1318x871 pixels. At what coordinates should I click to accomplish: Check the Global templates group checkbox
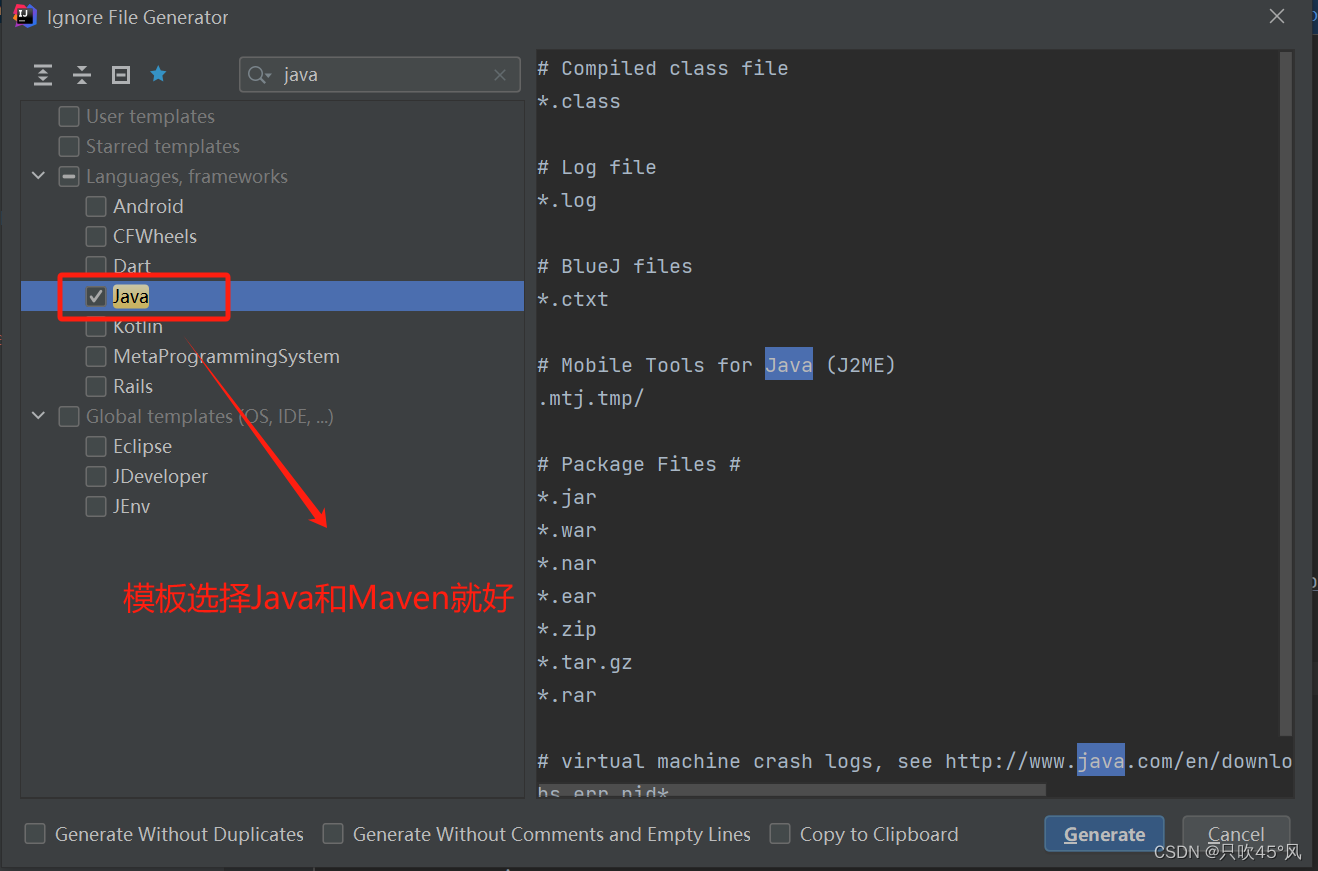click(69, 417)
